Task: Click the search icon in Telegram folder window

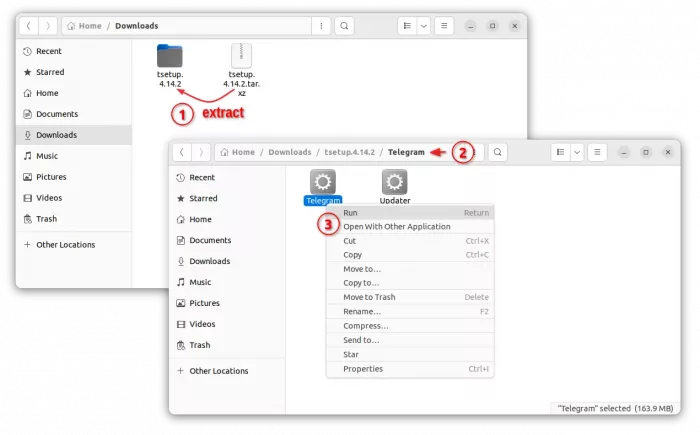Action: (498, 152)
